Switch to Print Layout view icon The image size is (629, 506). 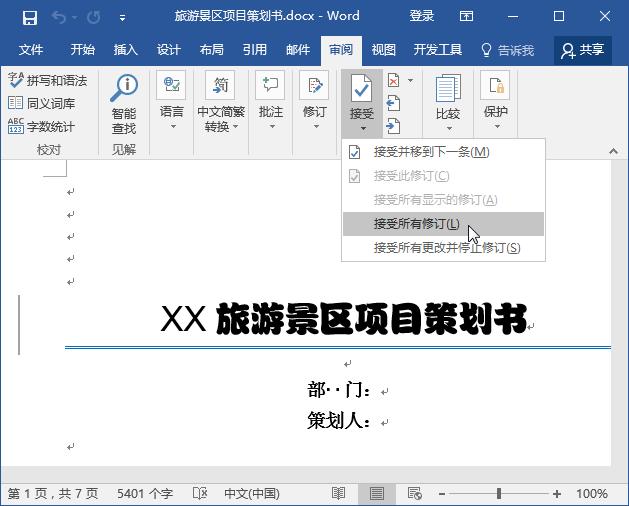coord(377,494)
